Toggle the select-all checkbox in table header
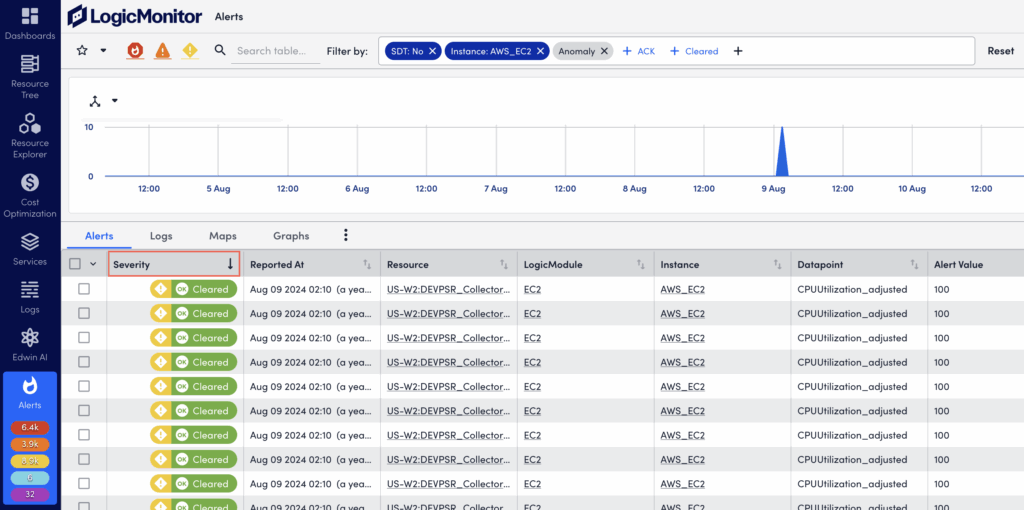This screenshot has height=510, width=1024. coord(75,264)
